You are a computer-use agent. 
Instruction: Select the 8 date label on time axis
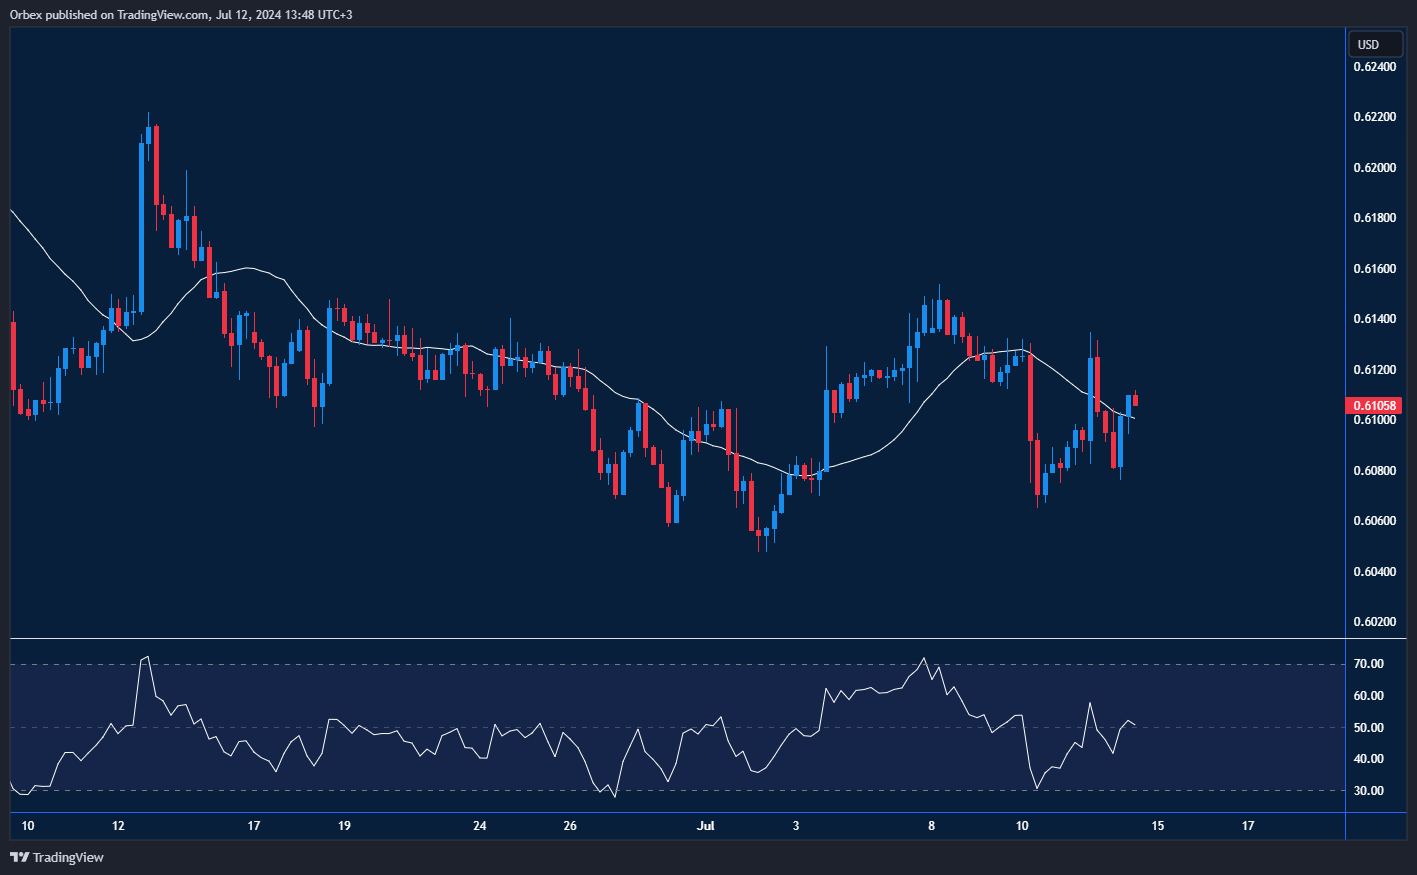point(931,826)
